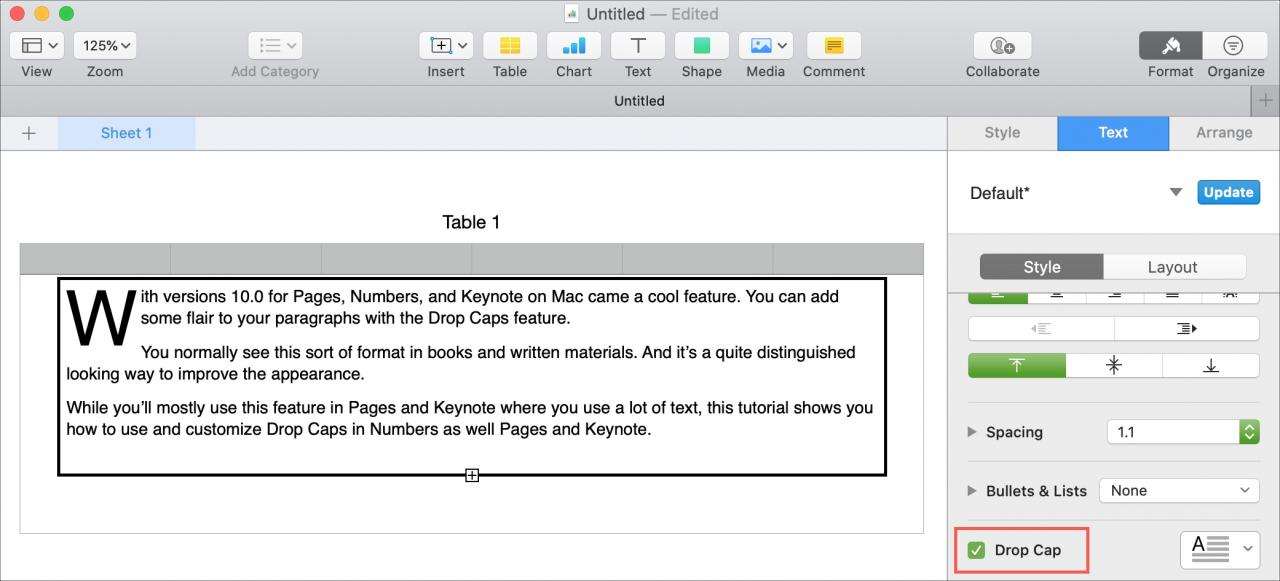Open the Default* paragraph style dropdown arrow
The width and height of the screenshot is (1280, 581).
click(x=1176, y=193)
